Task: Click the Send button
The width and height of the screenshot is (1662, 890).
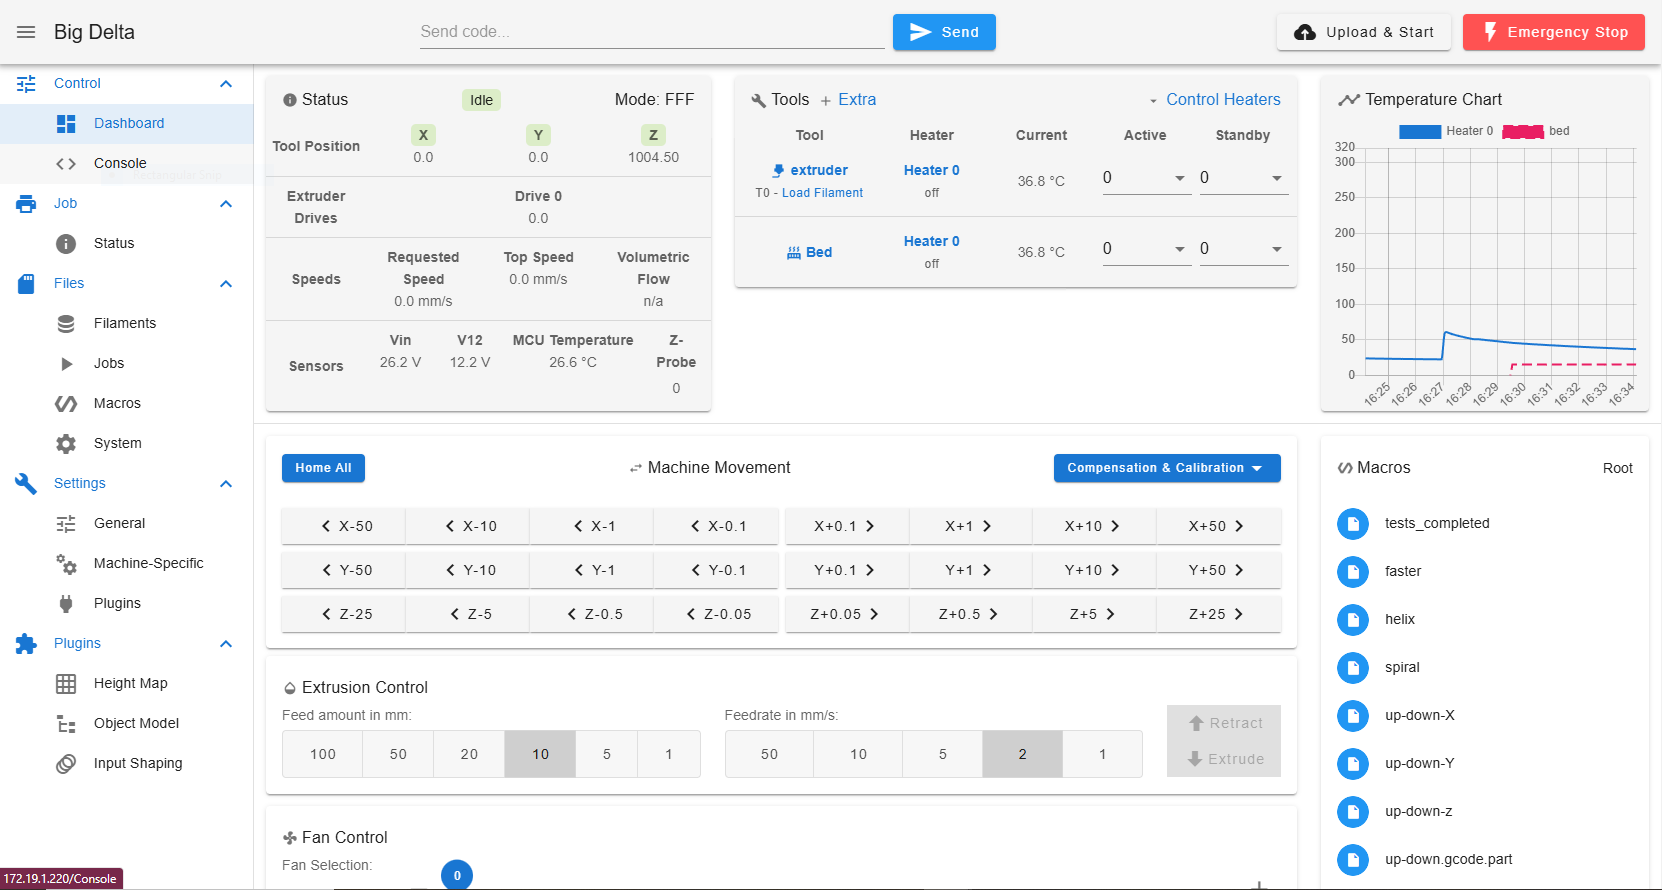Action: point(944,32)
